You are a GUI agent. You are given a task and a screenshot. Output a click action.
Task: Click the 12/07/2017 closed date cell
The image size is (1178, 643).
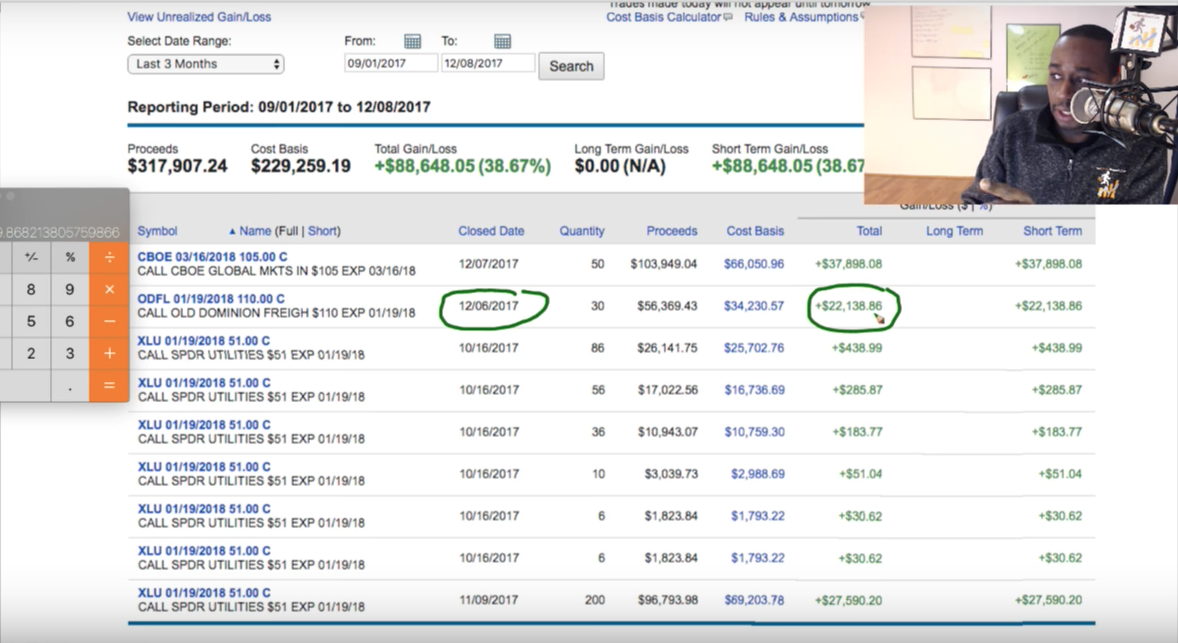(x=488, y=264)
